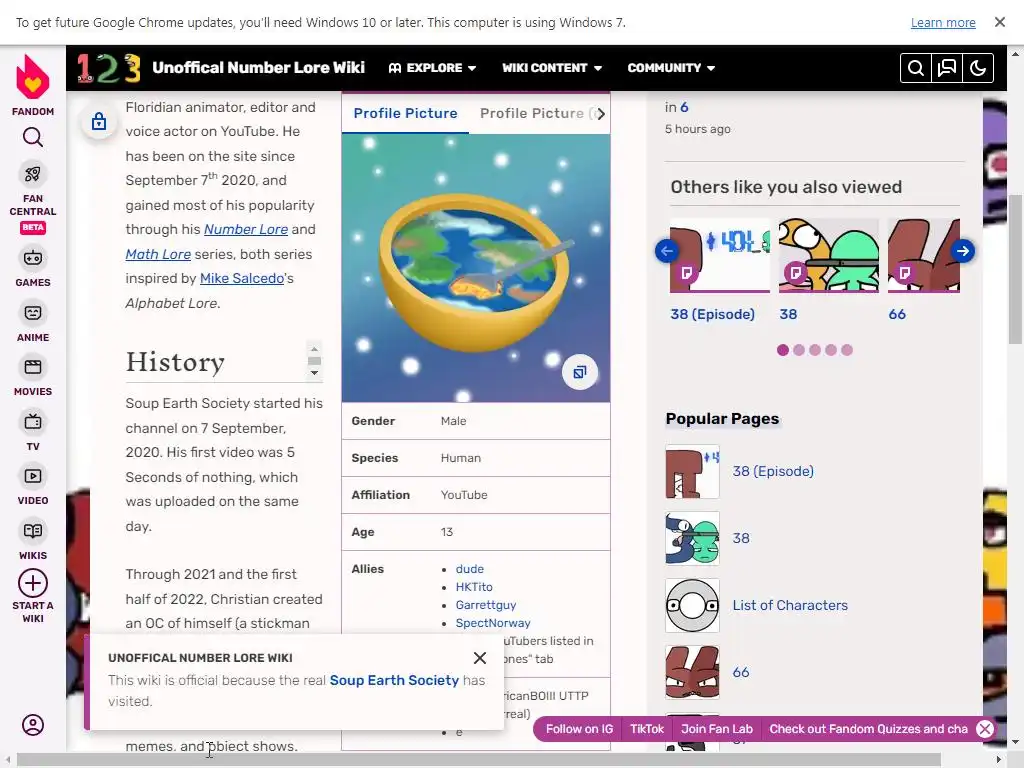
Task: Open the Movies clapperboard icon
Action: pos(33,367)
